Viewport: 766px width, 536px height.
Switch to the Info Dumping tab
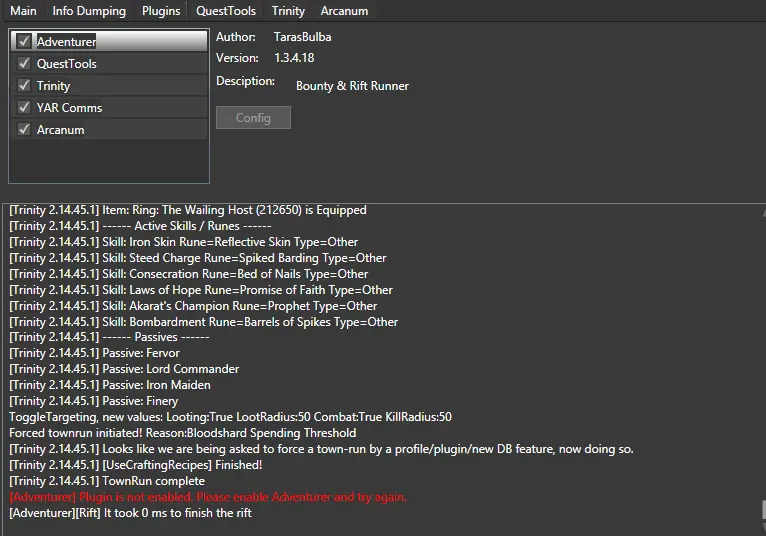89,11
